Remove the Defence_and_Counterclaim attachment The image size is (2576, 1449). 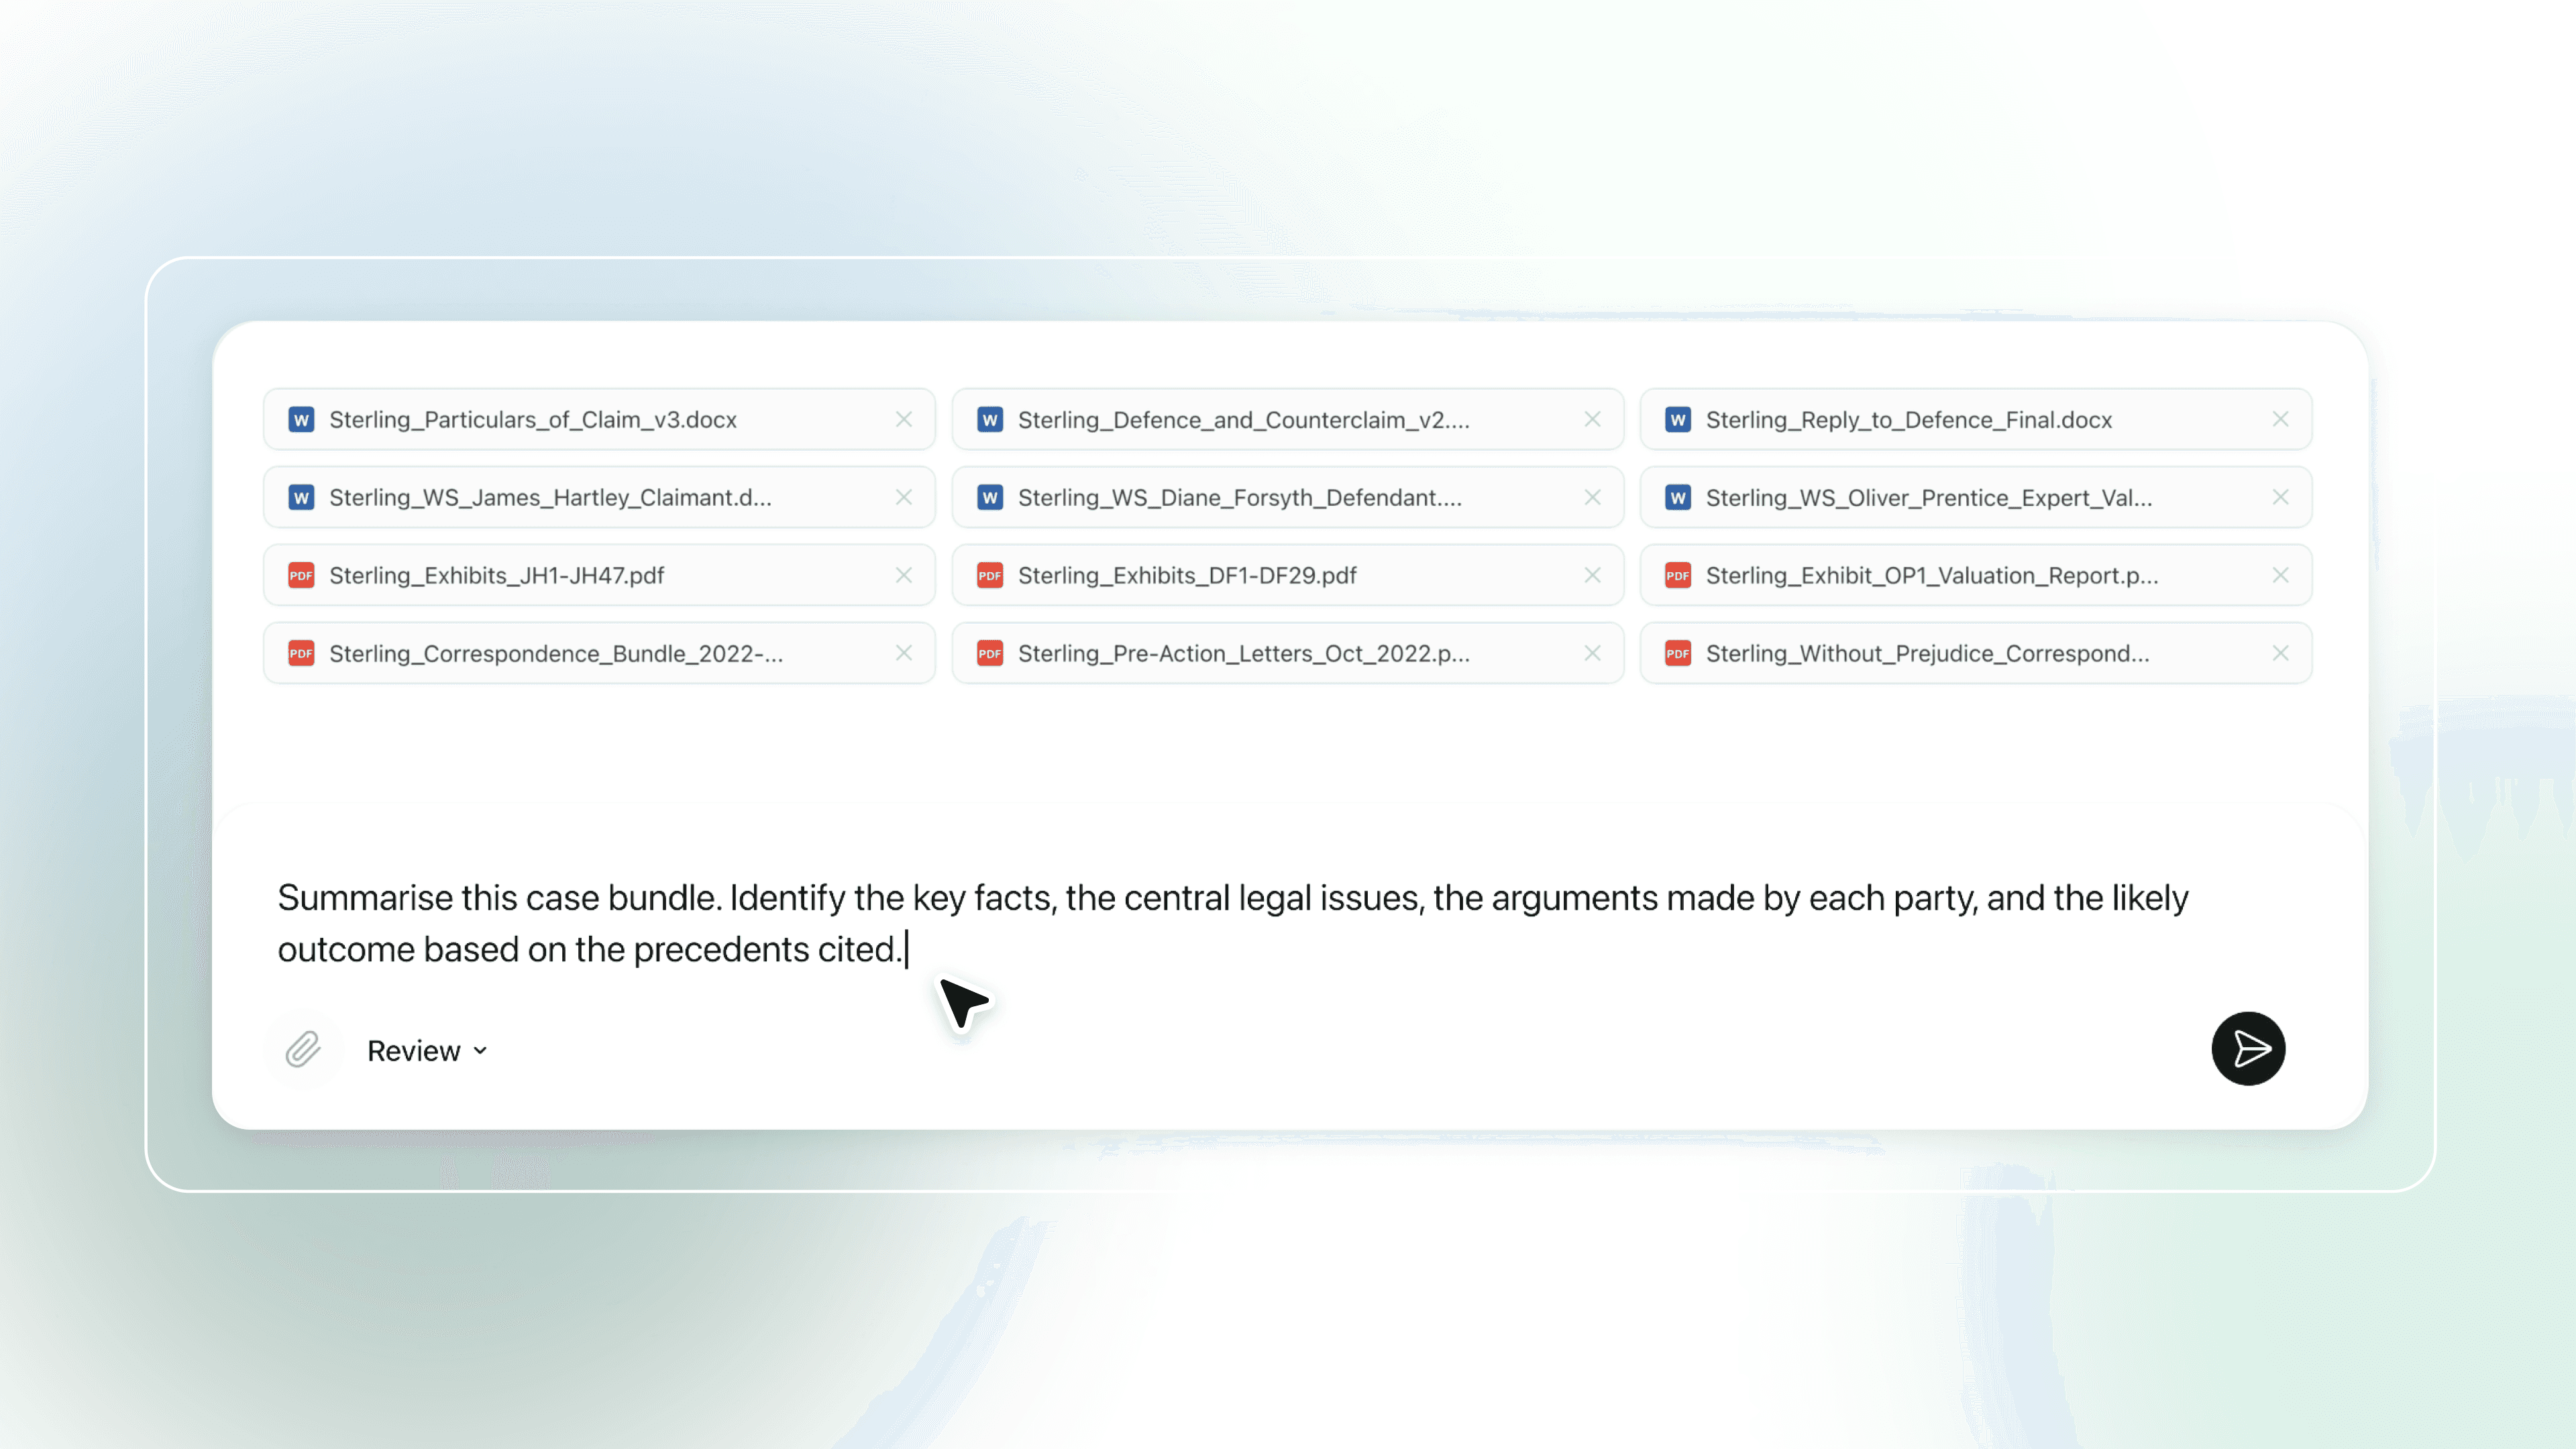click(x=1592, y=419)
